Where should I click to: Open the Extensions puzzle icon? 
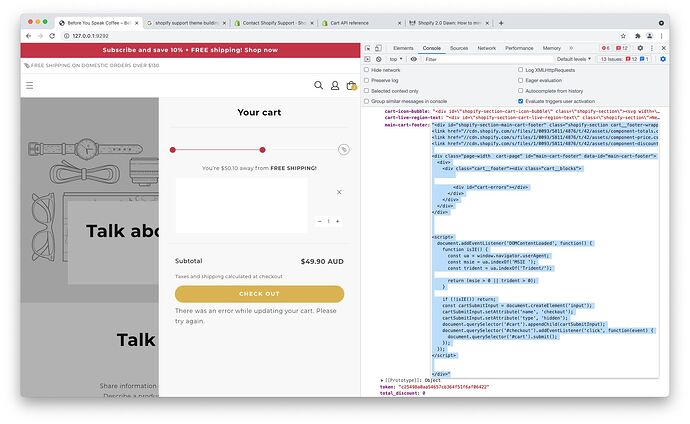637,36
